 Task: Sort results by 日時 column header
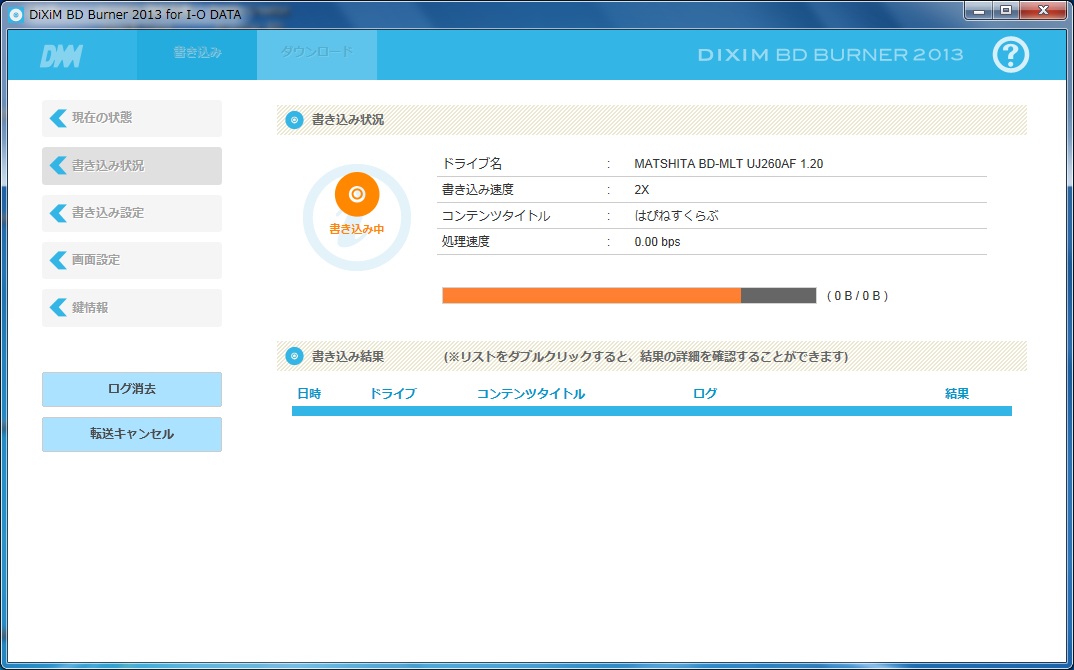[x=309, y=394]
